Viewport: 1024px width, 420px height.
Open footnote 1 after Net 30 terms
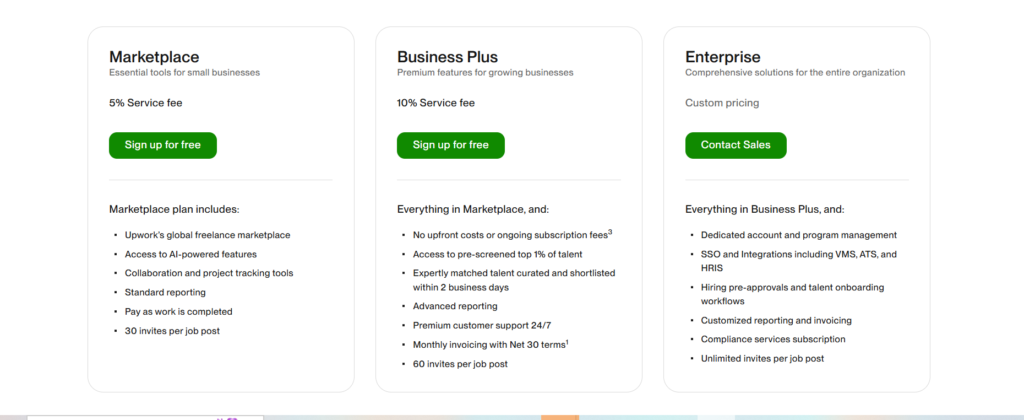567,342
